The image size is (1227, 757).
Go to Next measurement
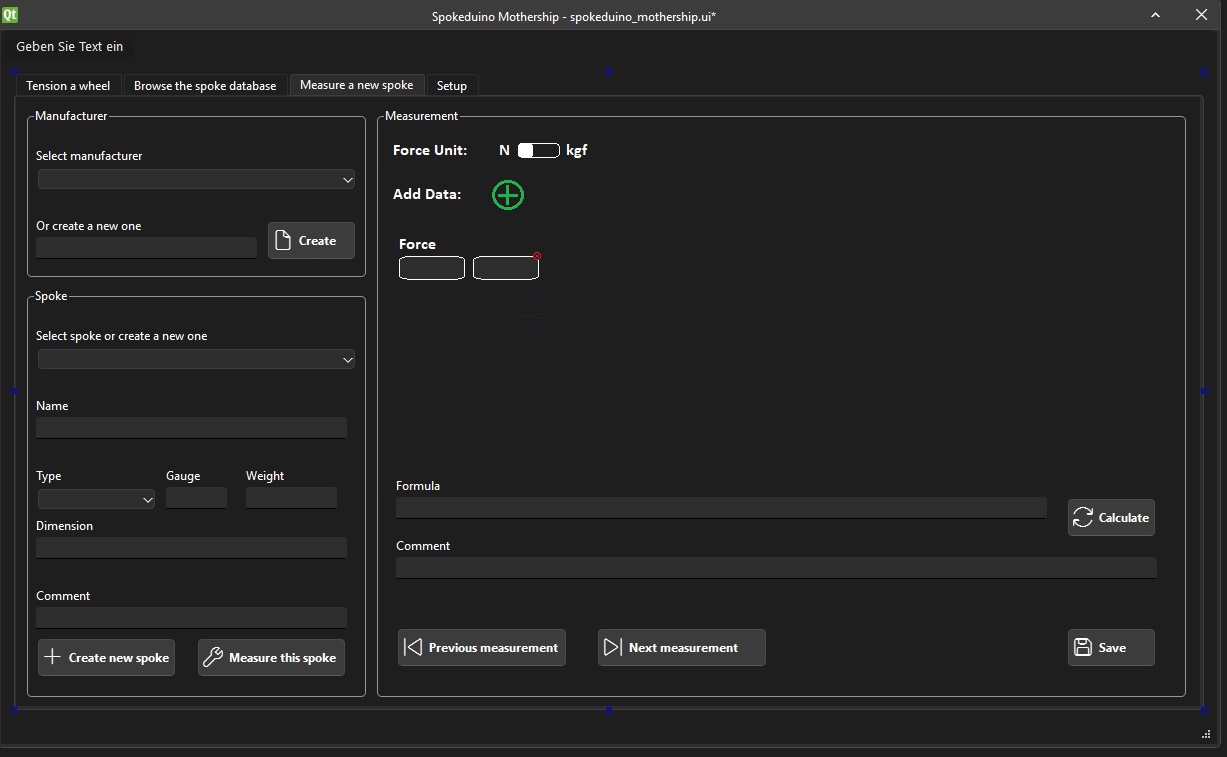click(x=682, y=647)
